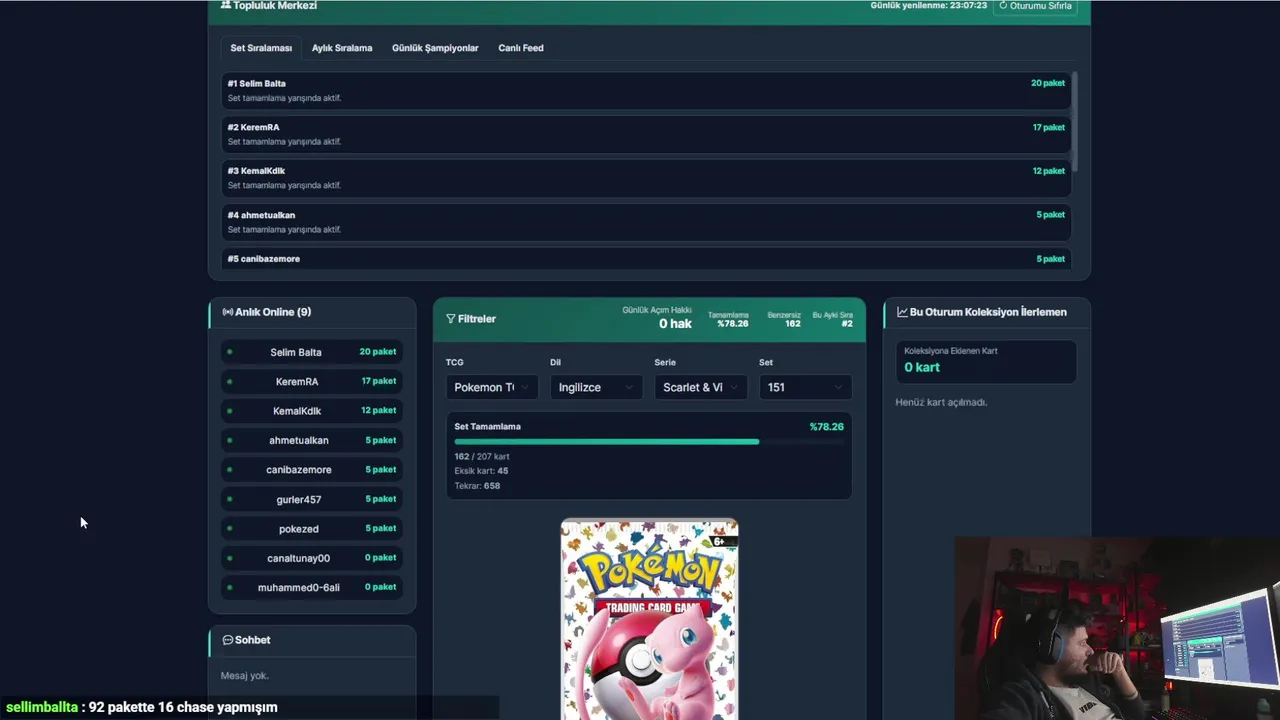This screenshot has width=1280, height=720.
Task: Click the Bu Aylık Sıra #2 stat
Action: [x=833, y=319]
